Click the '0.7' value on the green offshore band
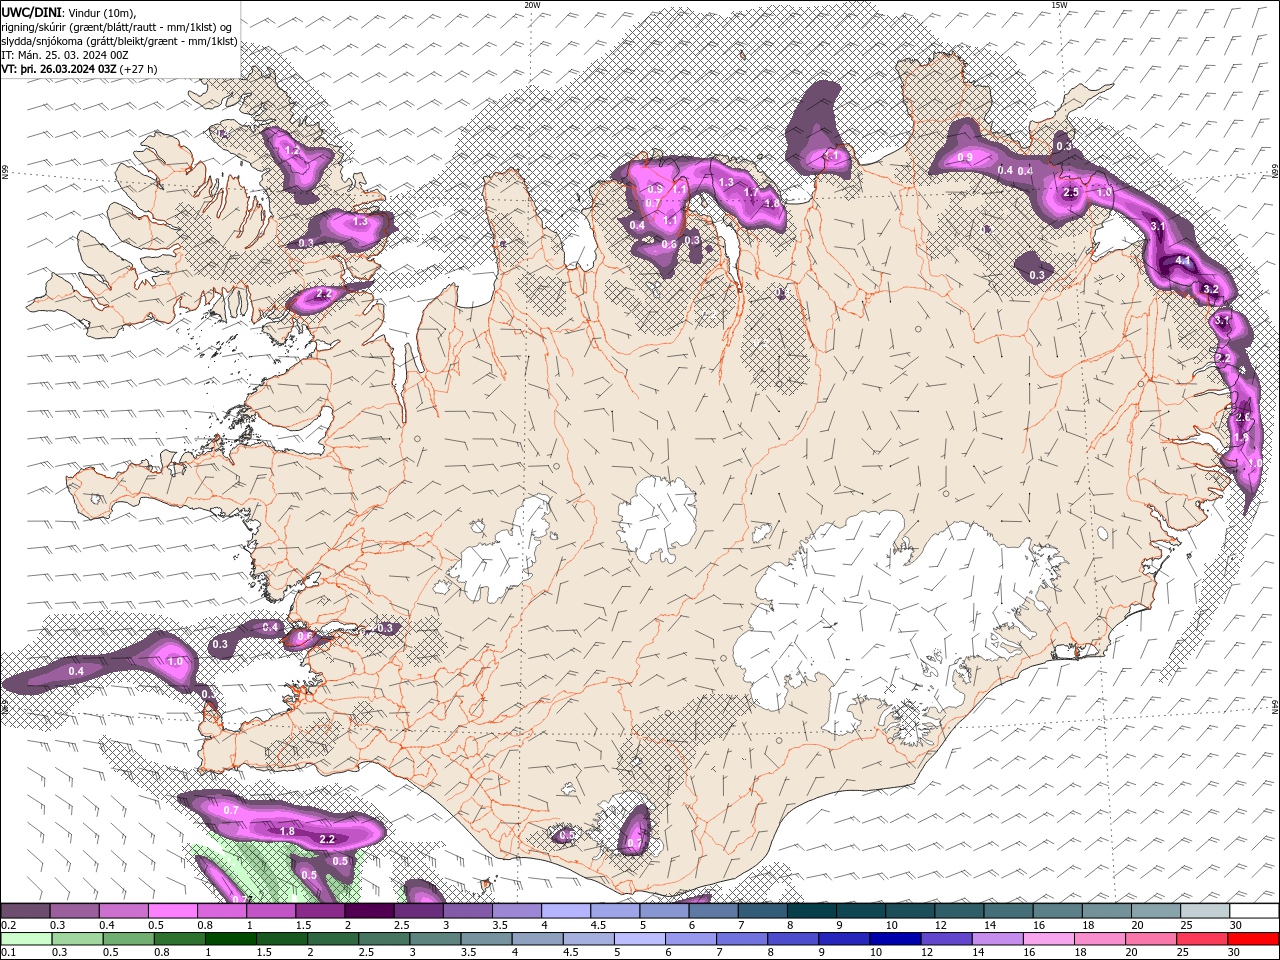 coord(231,809)
